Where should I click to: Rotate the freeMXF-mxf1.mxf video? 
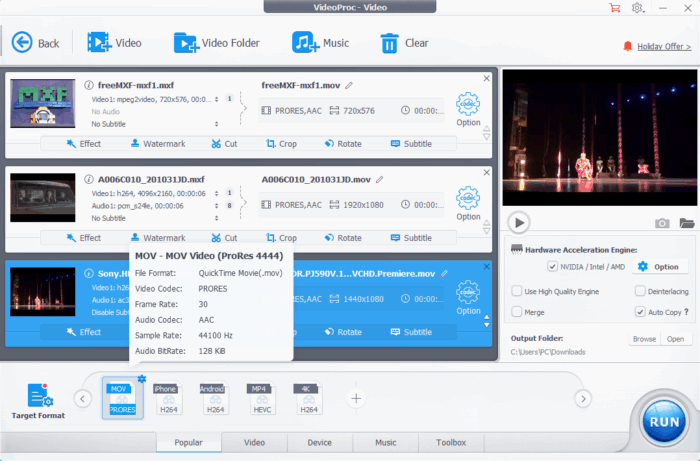pyautogui.click(x=343, y=144)
